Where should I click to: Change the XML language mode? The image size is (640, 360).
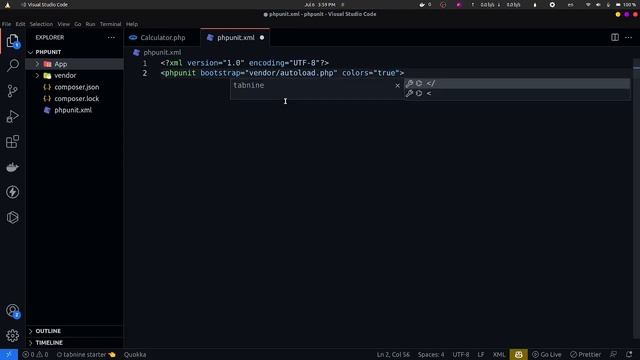499,354
